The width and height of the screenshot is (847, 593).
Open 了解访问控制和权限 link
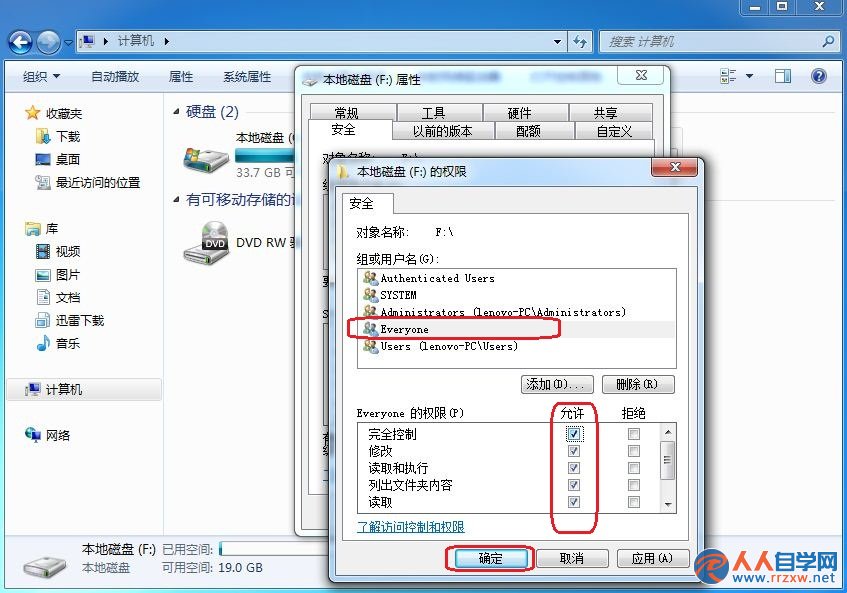(x=411, y=527)
